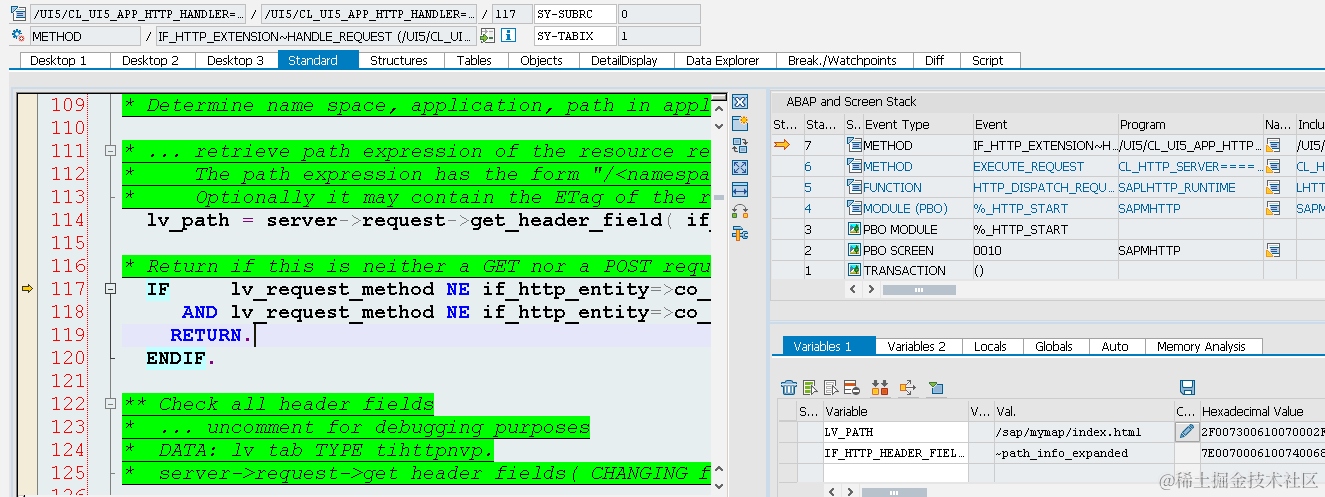Open the Data Explorer tab
This screenshot has width=1325, height=497.
point(723,60)
